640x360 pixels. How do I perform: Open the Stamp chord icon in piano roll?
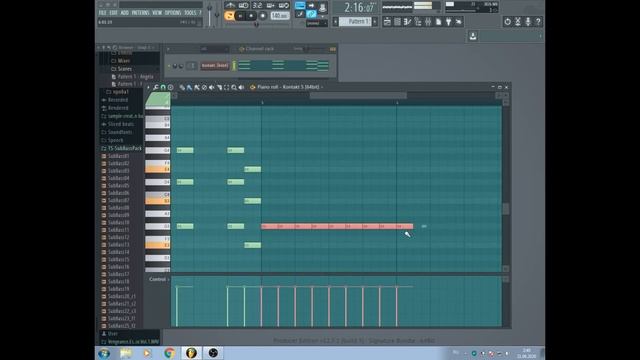(x=170, y=87)
